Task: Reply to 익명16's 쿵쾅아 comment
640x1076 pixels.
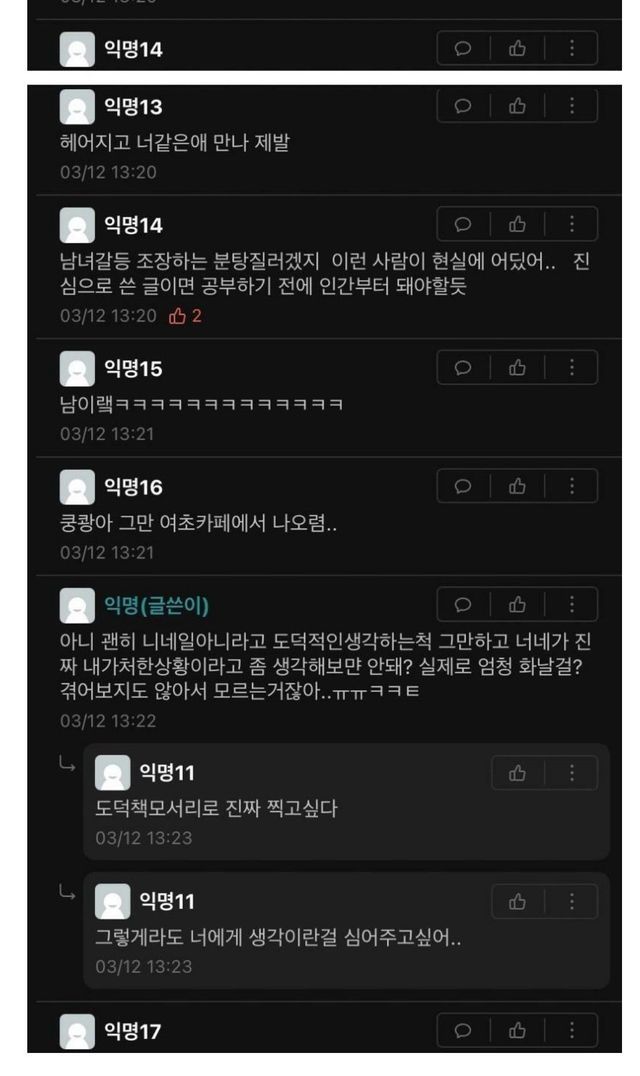Action: (463, 487)
